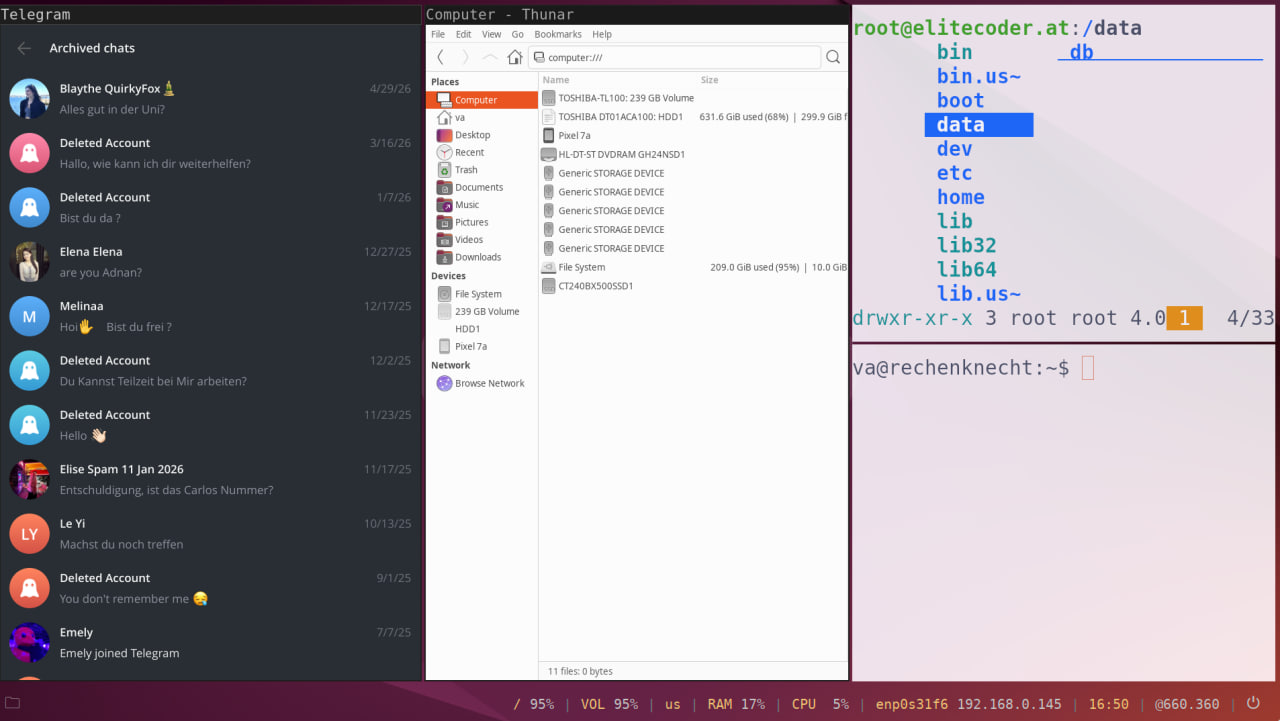Screen dimensions: 1280x721
Task: Click VOL 95% in the status bar
Action: coord(609,704)
